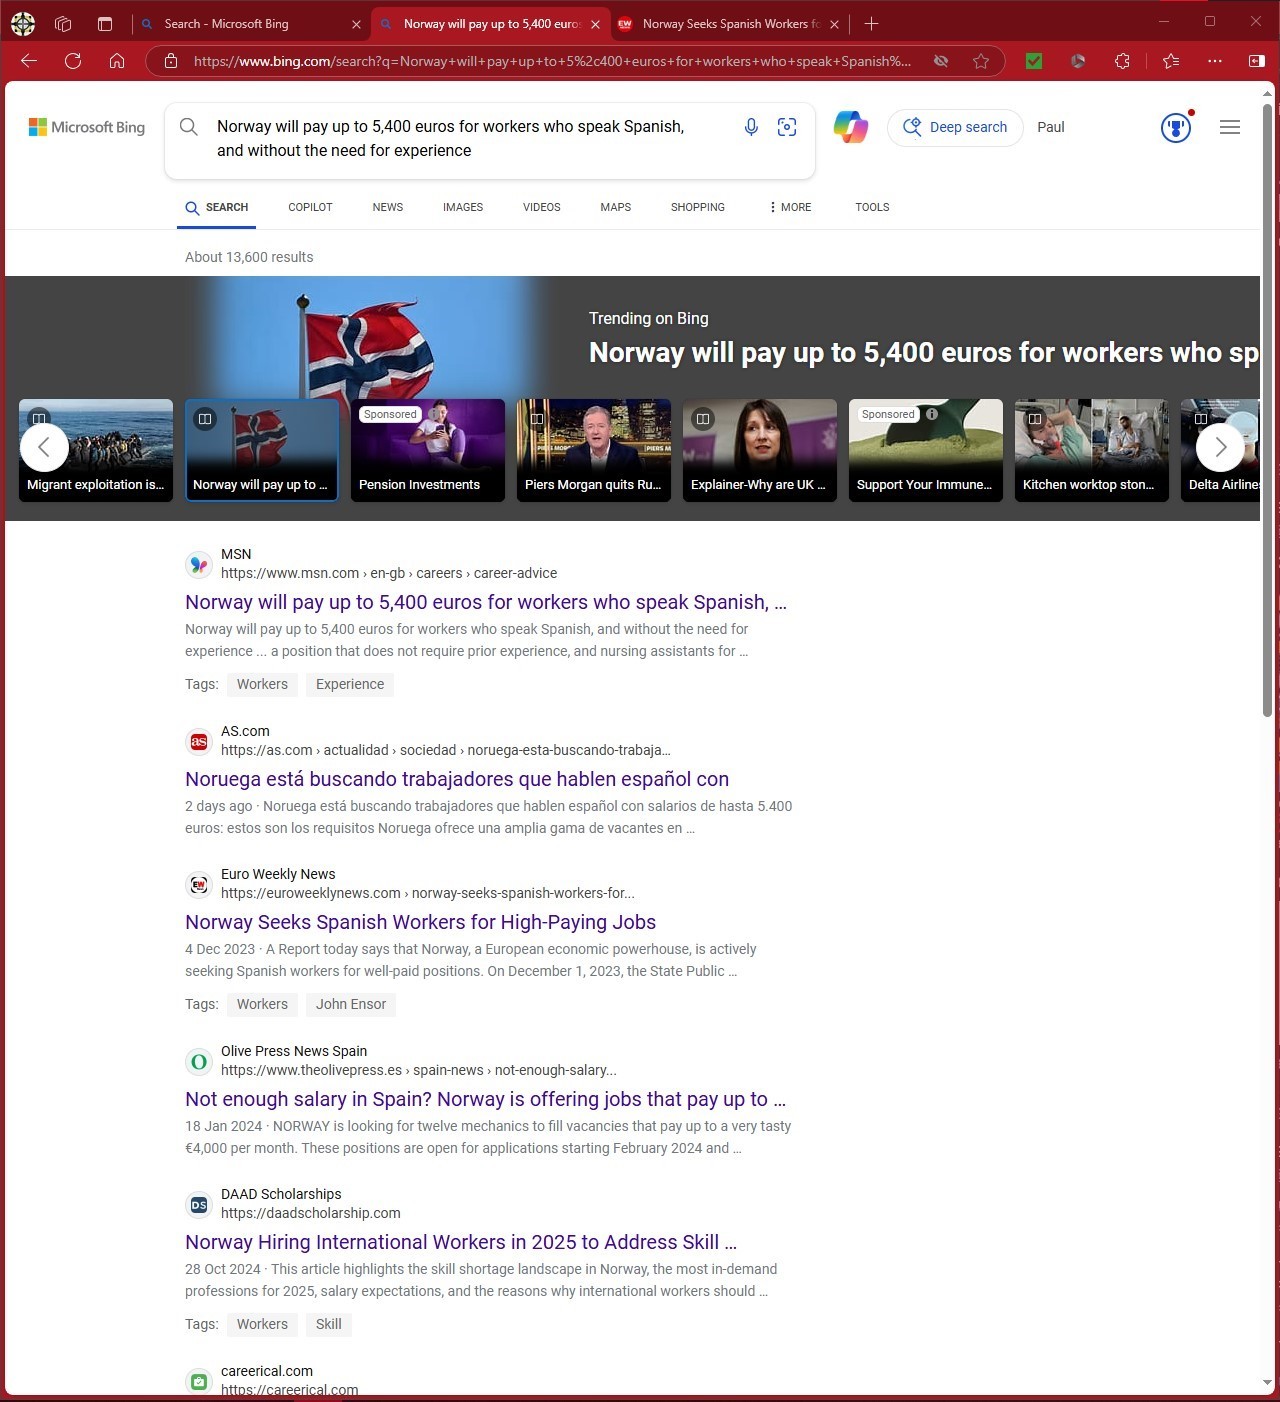This screenshot has width=1280, height=1402.
Task: Show next trending carousel items
Action: pyautogui.click(x=1220, y=447)
